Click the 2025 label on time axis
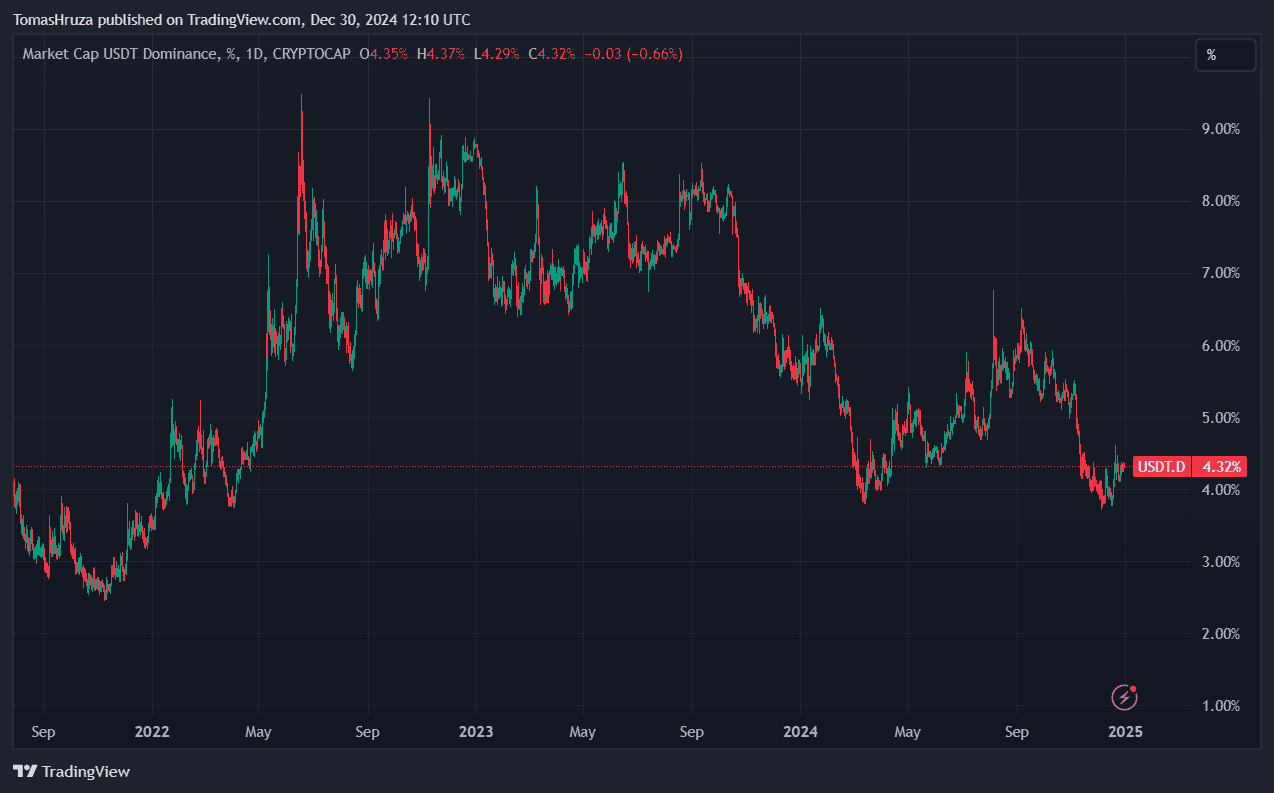Screen dimensions: 1274x793 tap(1125, 732)
